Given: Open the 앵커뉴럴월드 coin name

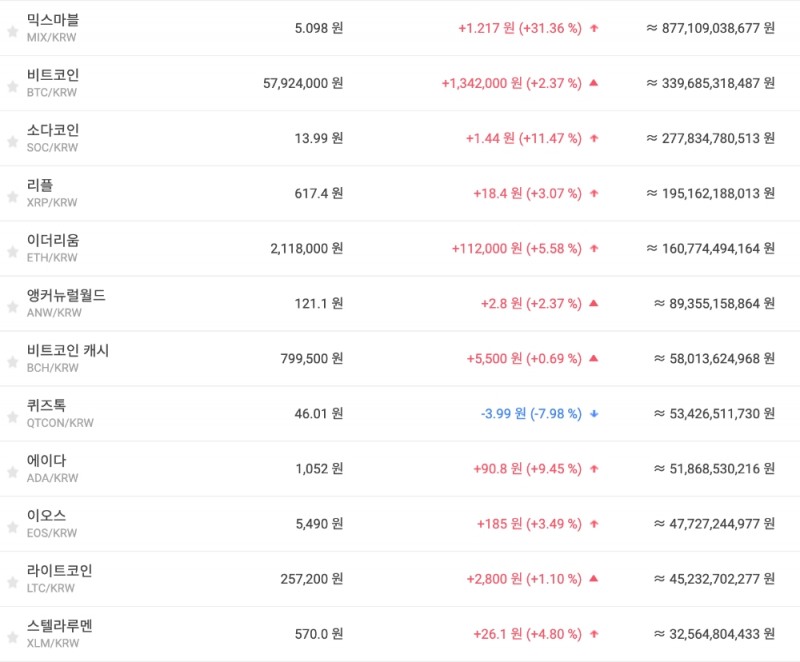Looking at the screenshot, I should [x=66, y=295].
